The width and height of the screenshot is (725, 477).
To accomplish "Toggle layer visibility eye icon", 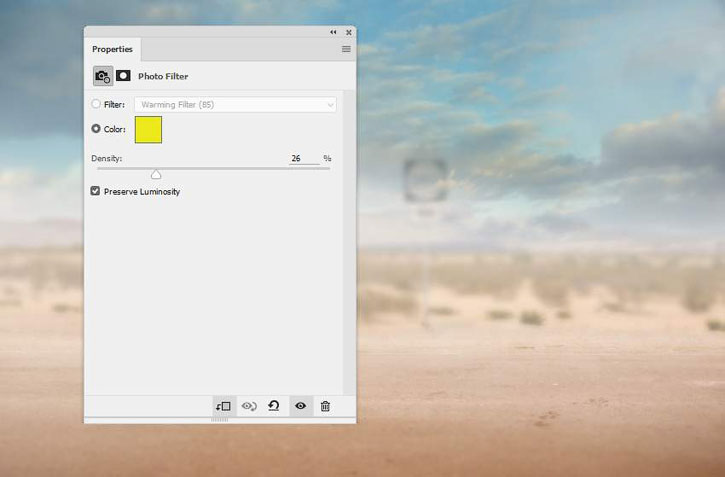I will [x=301, y=406].
